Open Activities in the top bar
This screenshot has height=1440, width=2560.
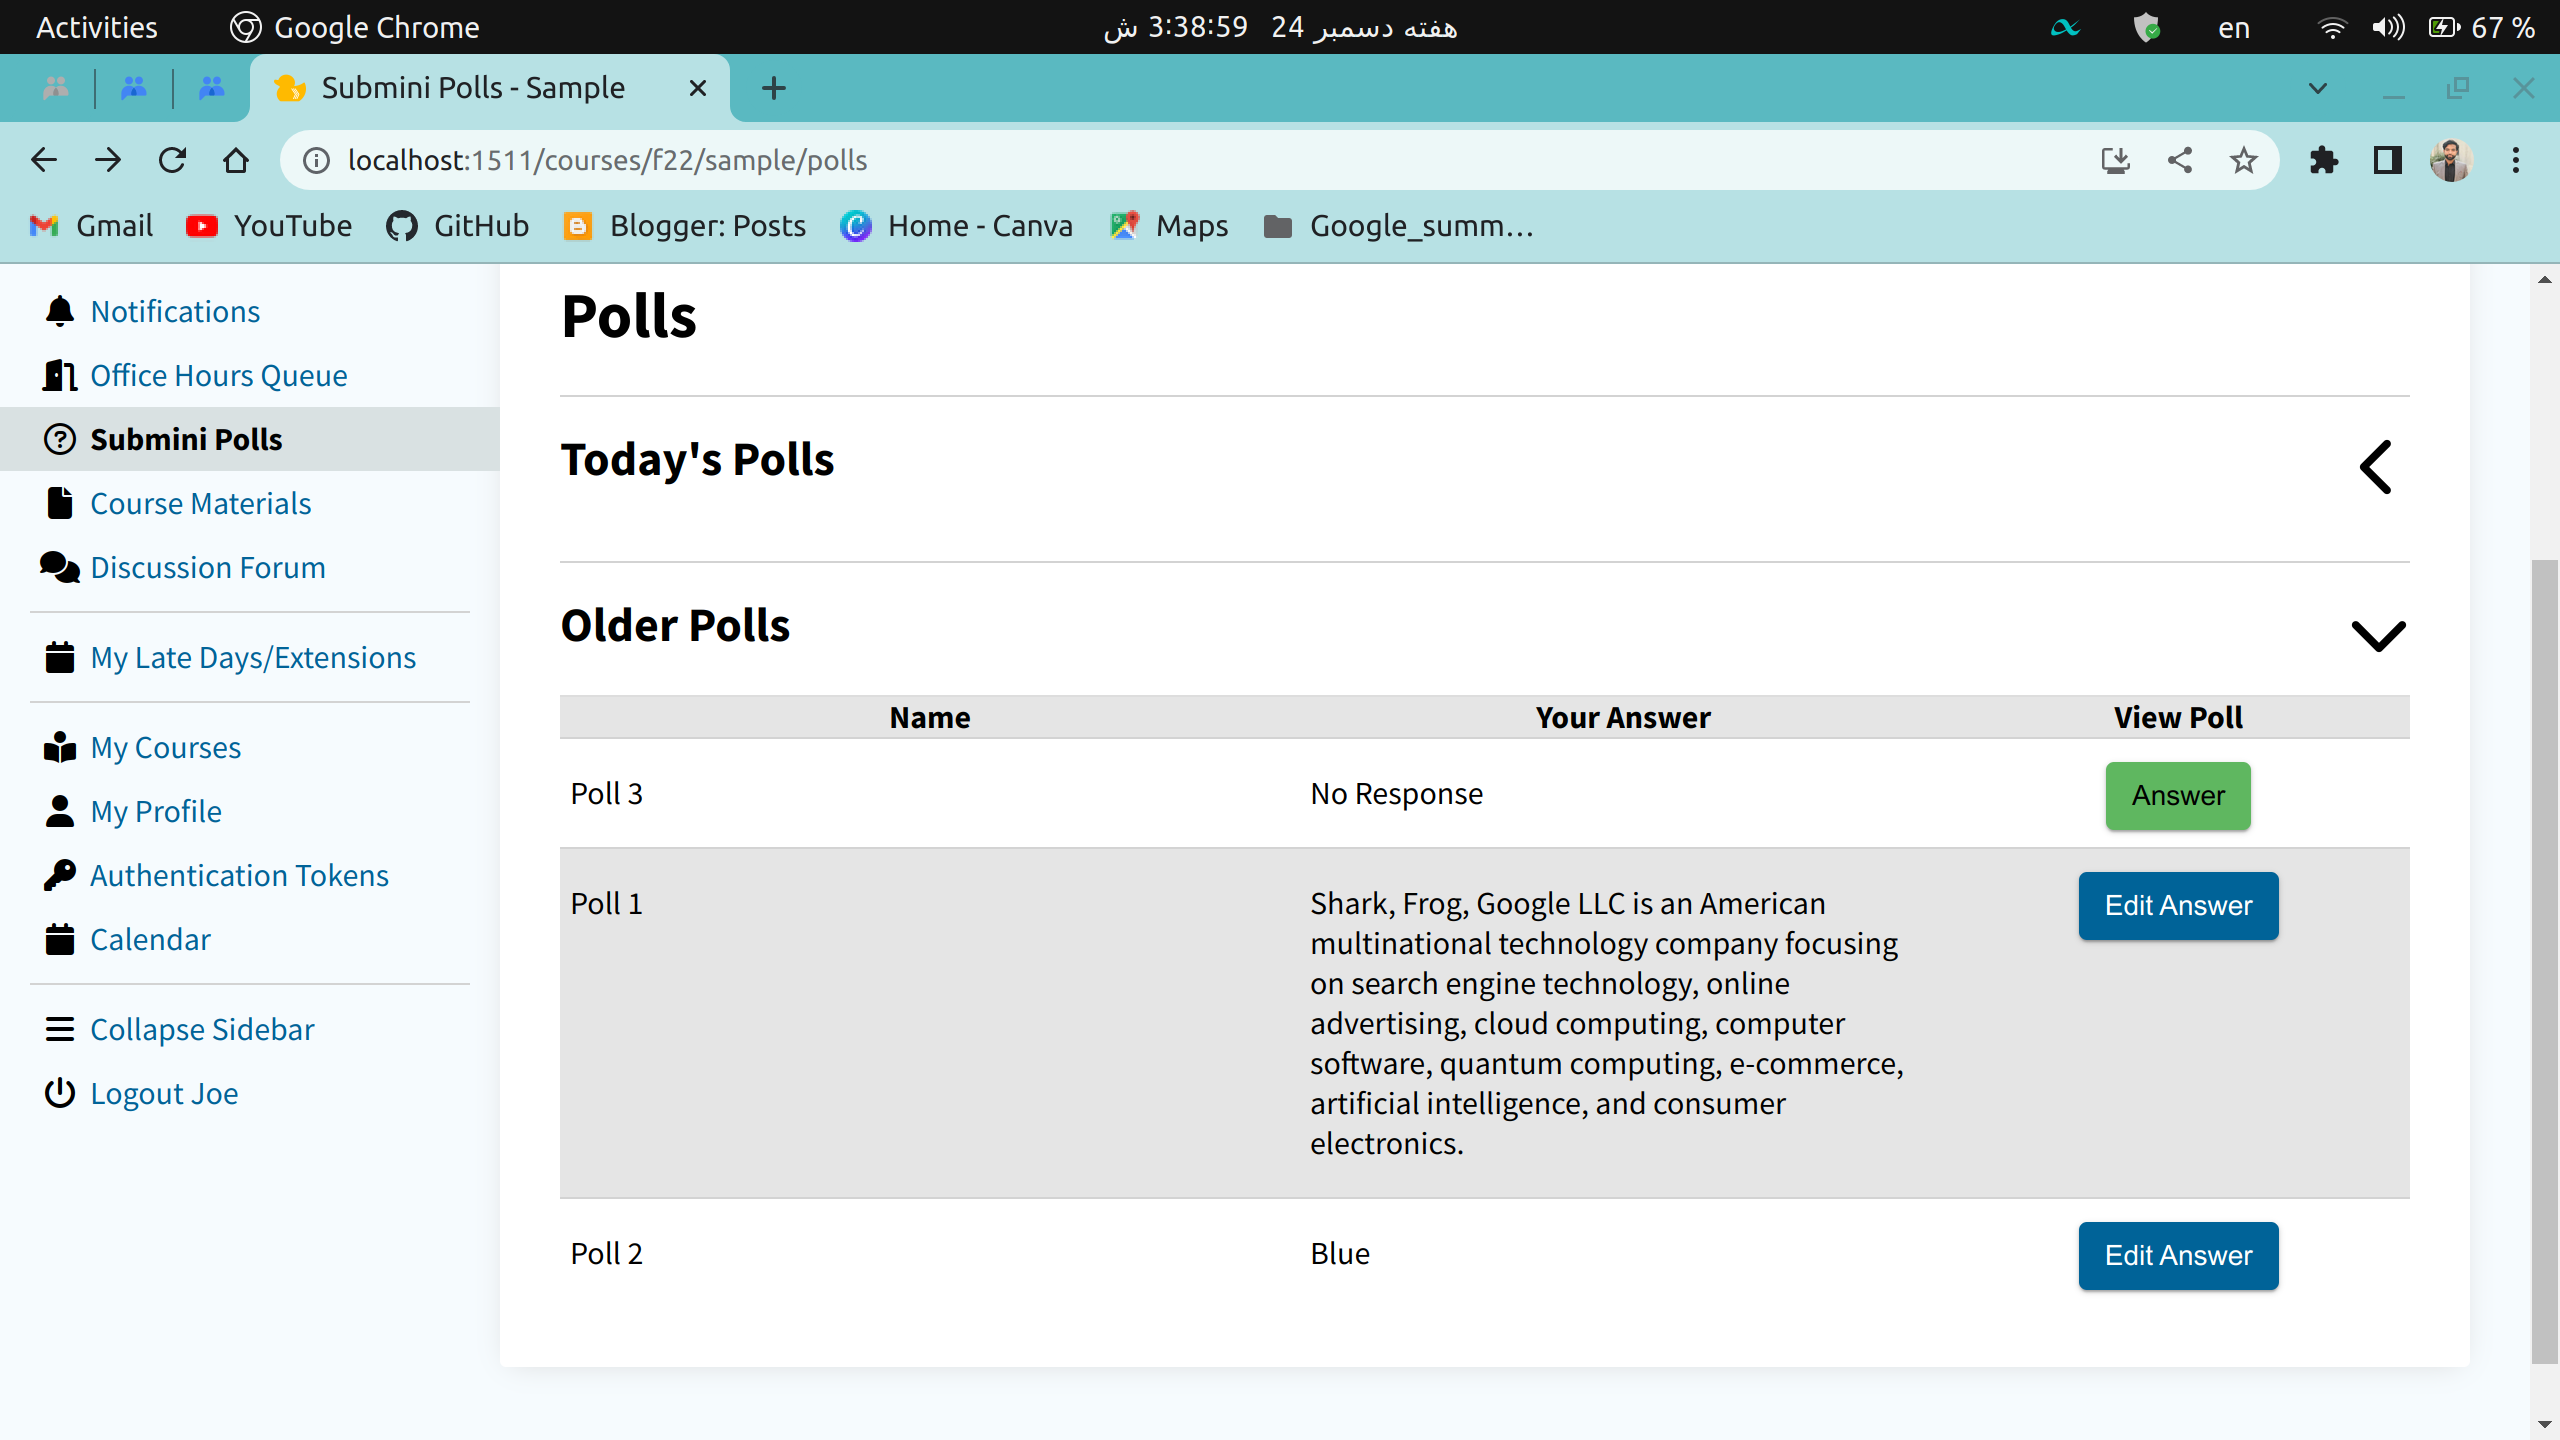pos(96,27)
